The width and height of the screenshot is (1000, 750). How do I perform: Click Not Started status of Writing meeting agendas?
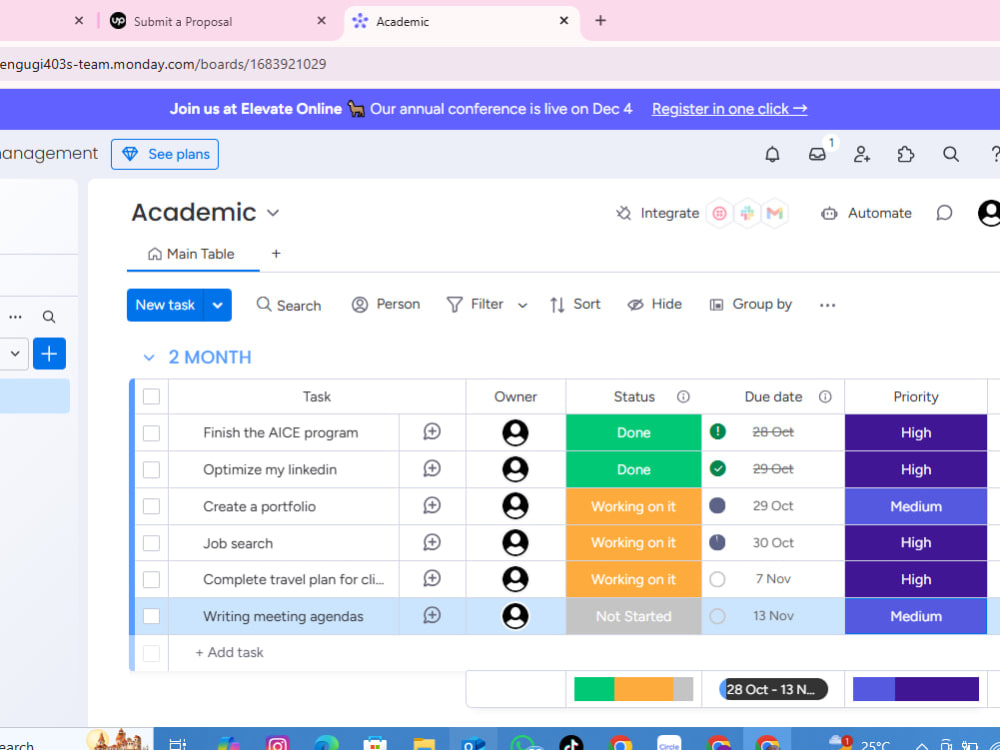633,616
